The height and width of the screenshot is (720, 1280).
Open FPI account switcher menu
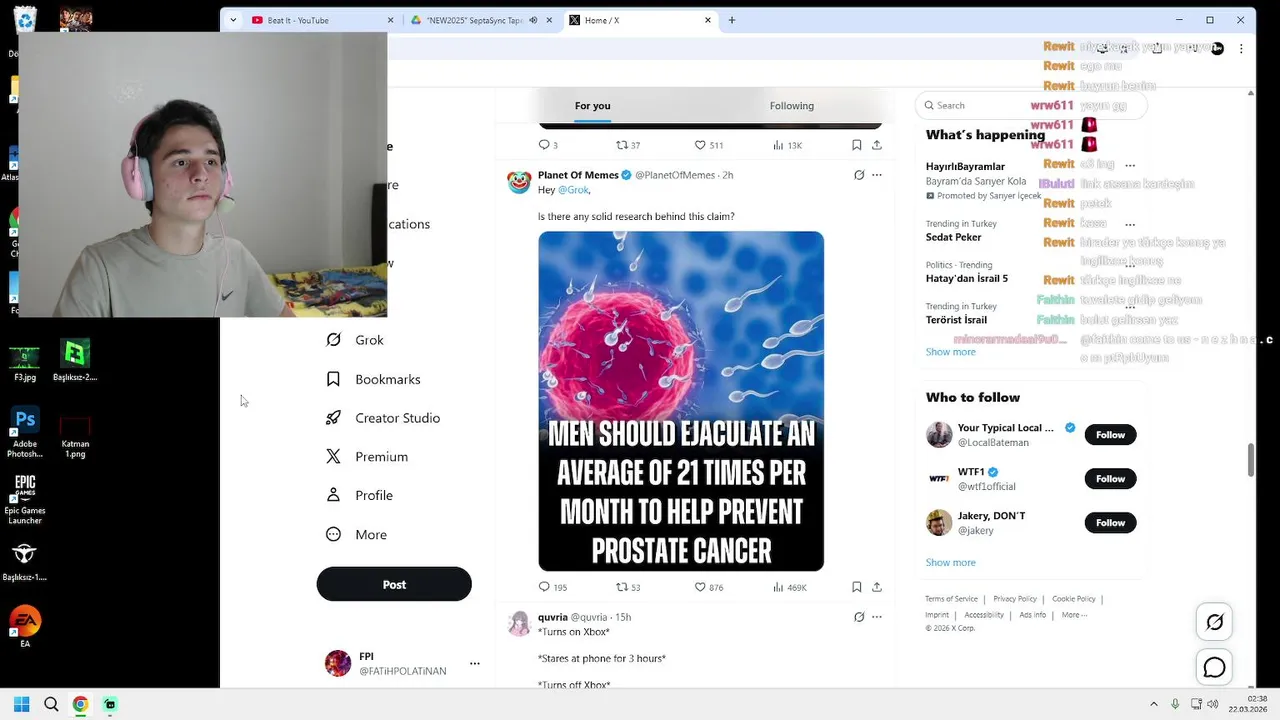475,663
